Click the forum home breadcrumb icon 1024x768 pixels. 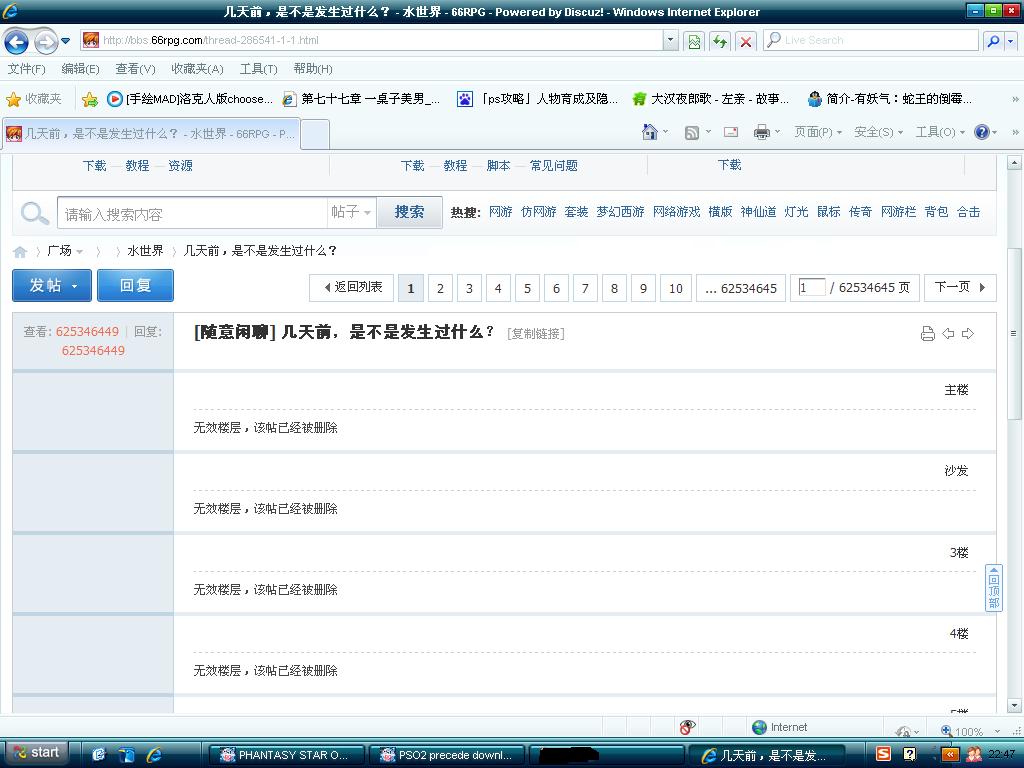click(20, 251)
